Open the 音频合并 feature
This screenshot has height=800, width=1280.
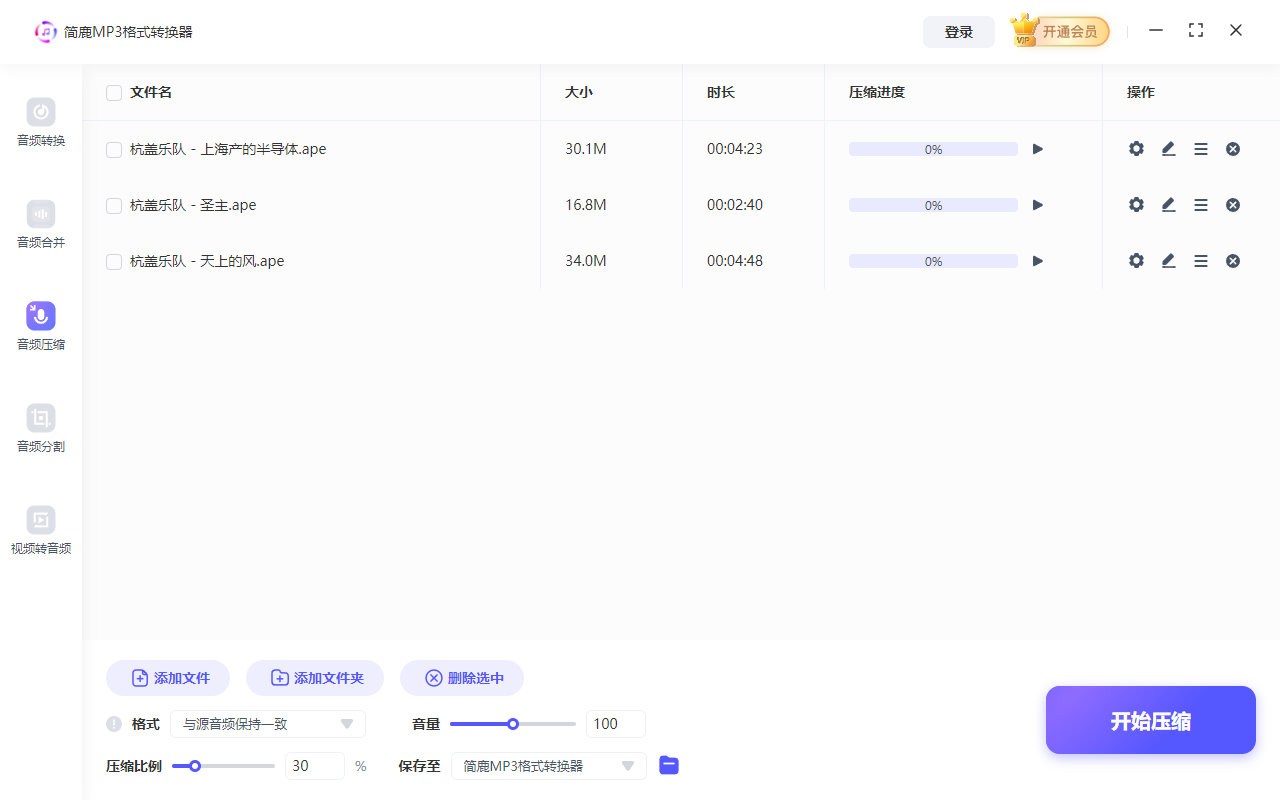[x=40, y=224]
